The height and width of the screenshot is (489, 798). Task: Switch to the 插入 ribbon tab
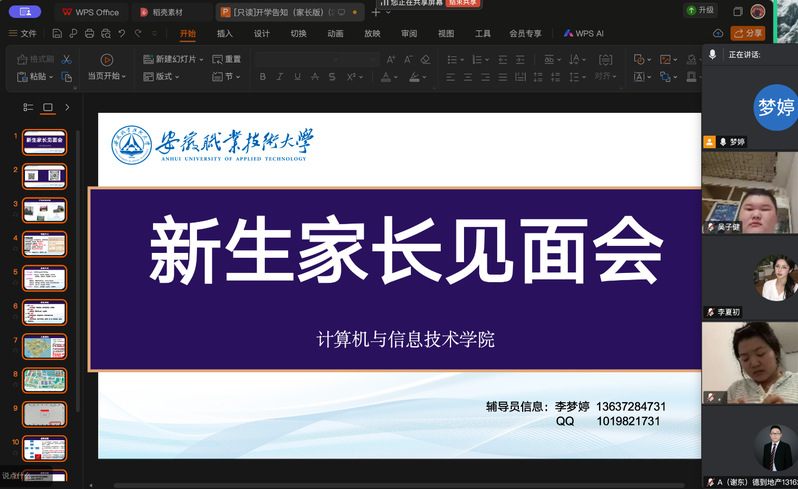(x=225, y=33)
